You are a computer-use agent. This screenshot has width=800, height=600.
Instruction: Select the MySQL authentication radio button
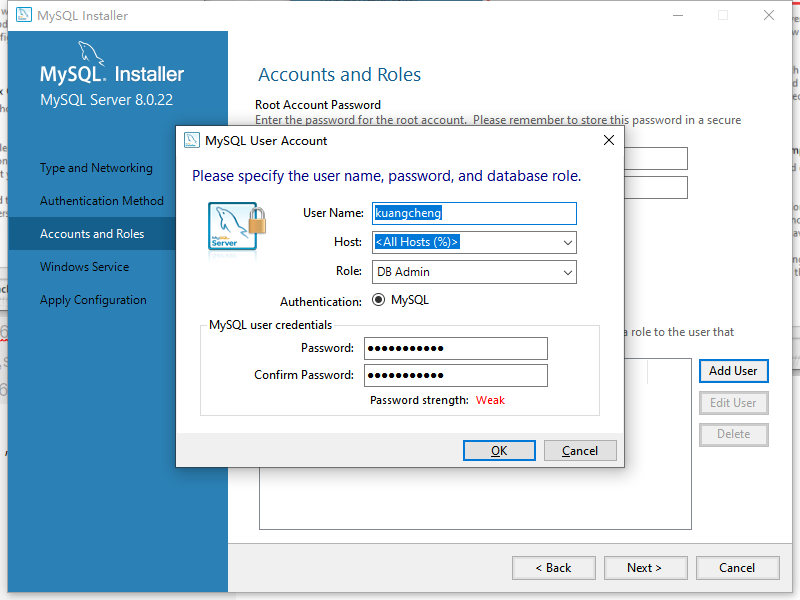(x=381, y=299)
